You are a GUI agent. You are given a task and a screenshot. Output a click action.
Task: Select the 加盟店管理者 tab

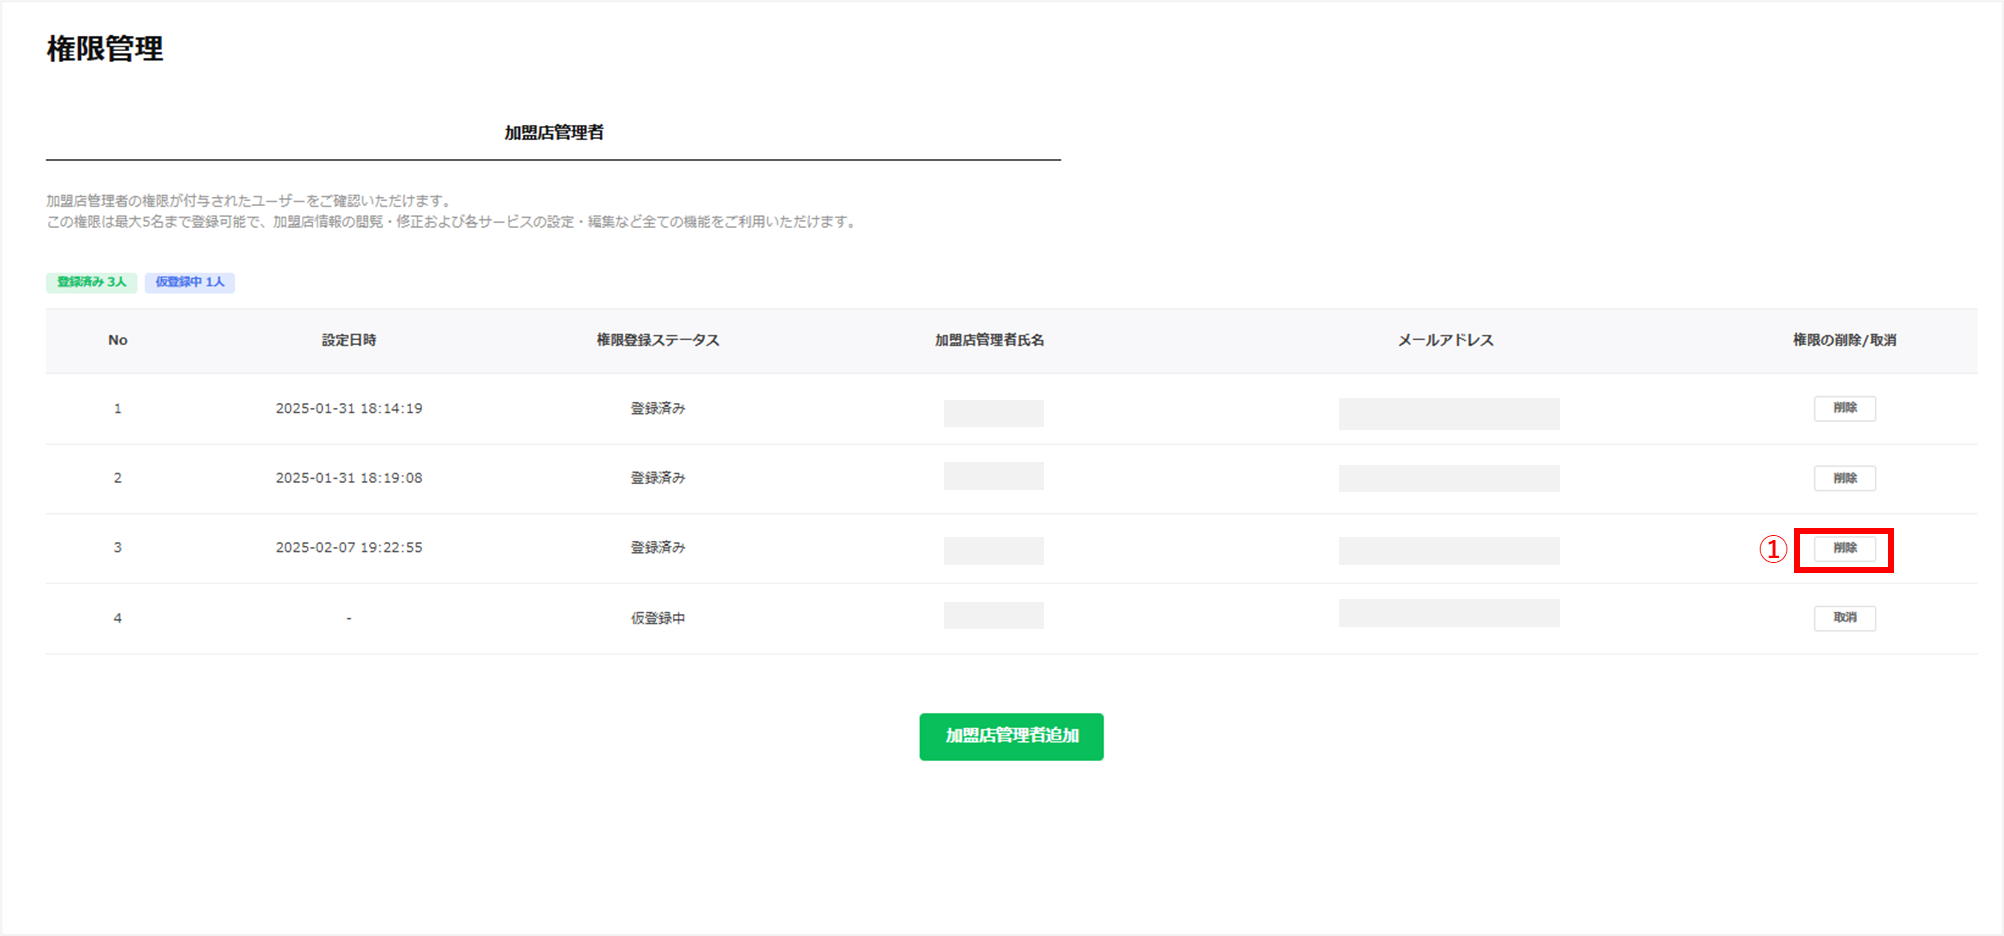coord(553,133)
